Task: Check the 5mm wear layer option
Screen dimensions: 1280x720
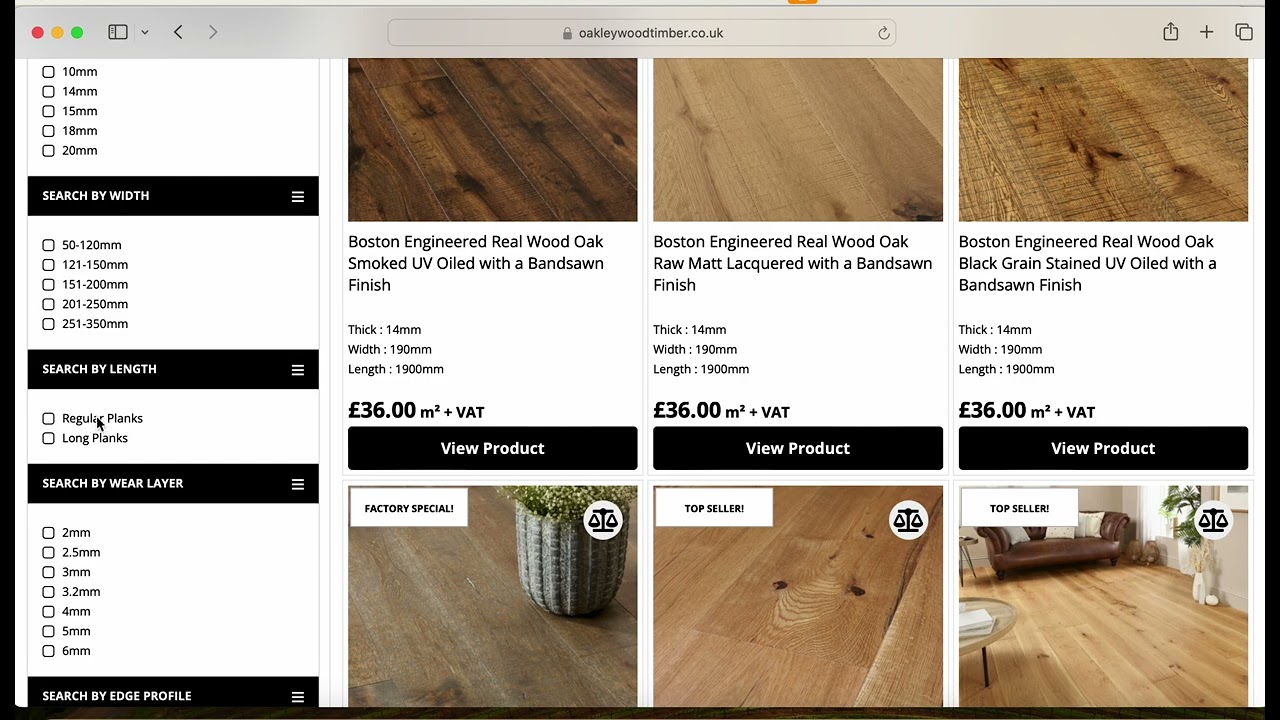Action: tap(48, 631)
